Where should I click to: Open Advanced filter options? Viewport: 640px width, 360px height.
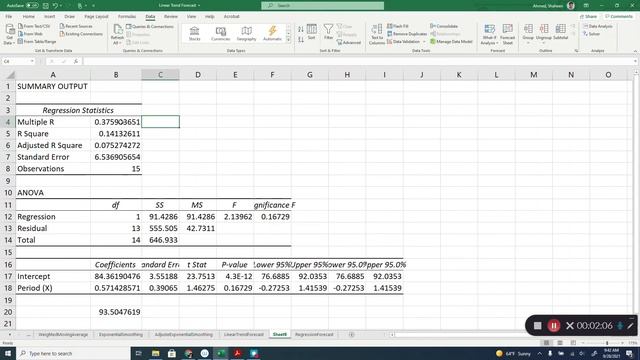[x=349, y=42]
